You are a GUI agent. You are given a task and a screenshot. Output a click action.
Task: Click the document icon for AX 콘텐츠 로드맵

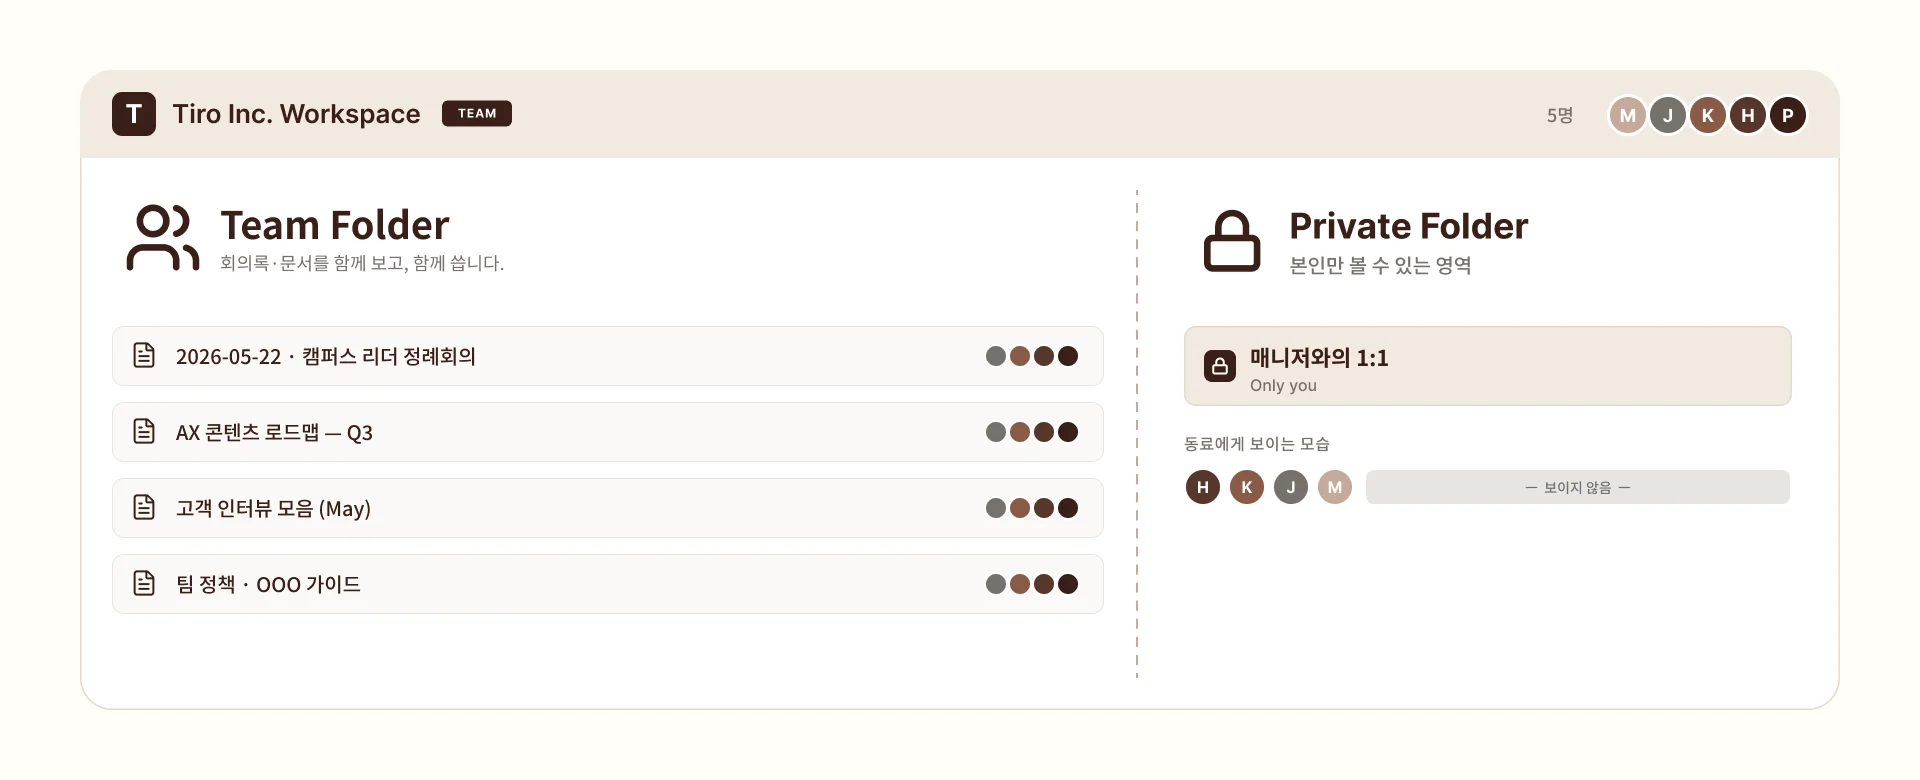coord(144,431)
